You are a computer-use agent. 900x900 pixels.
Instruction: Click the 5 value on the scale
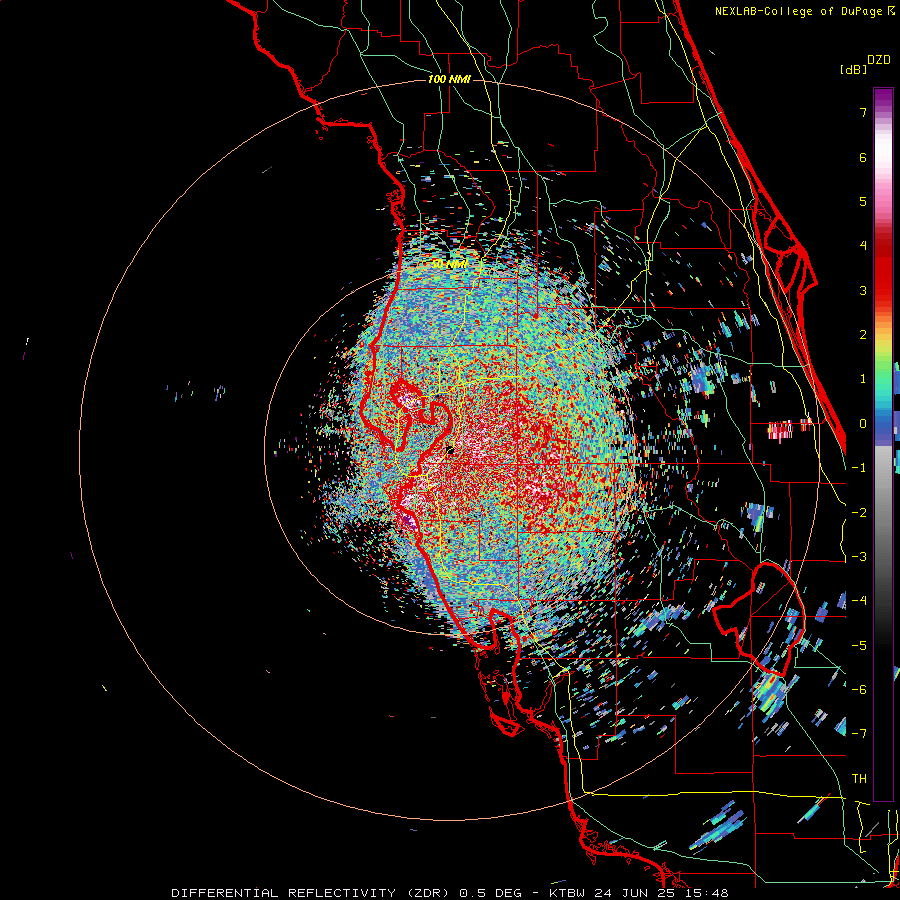point(863,201)
